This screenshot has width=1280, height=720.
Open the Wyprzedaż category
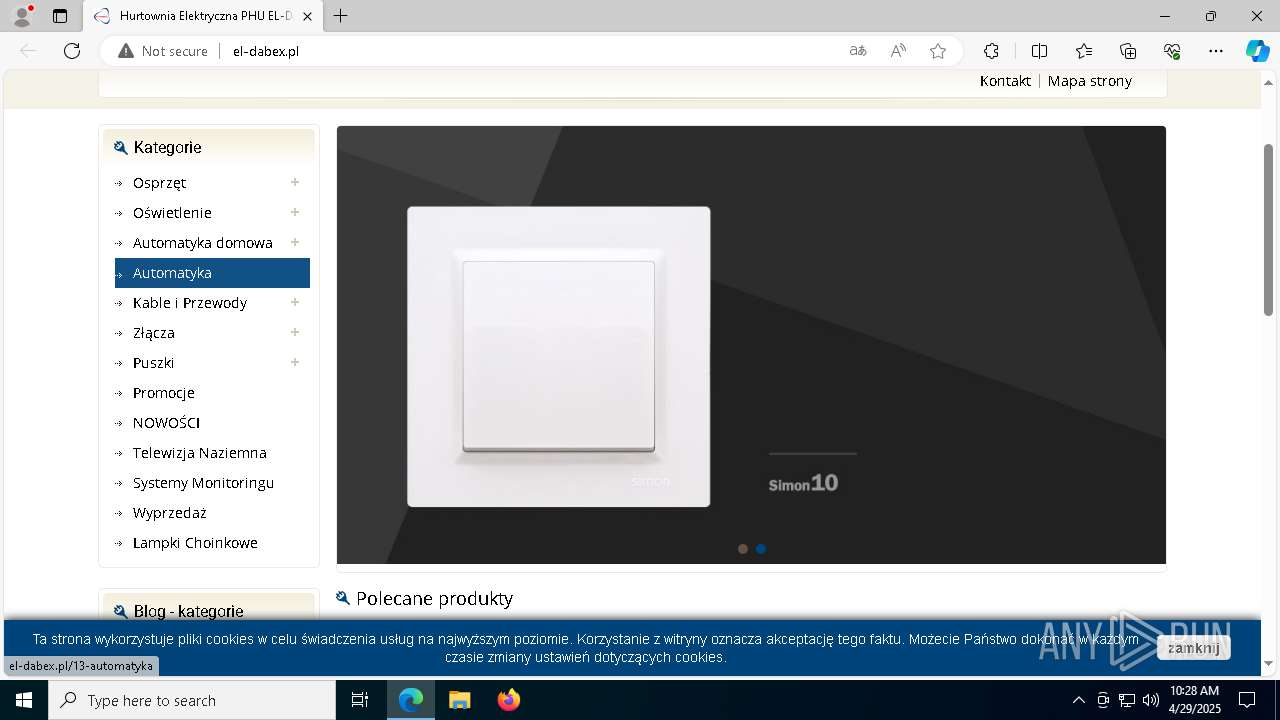click(169, 513)
